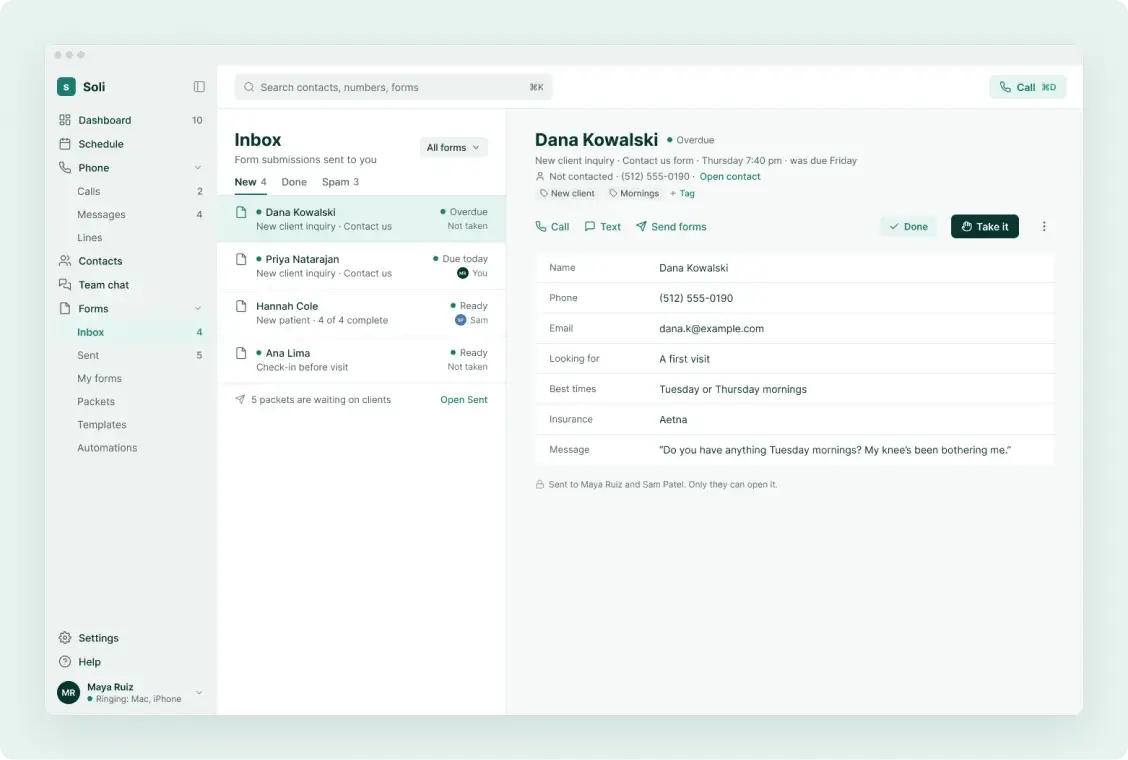The height and width of the screenshot is (760, 1128).
Task: Click the phone number (512) 555-0190 field value
Action: point(696,298)
